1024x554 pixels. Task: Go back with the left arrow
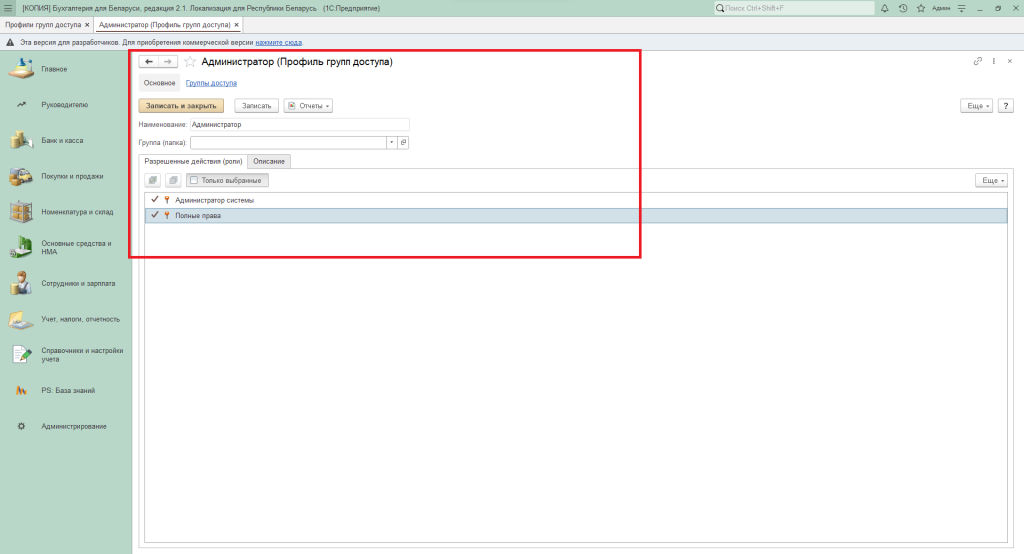[149, 62]
